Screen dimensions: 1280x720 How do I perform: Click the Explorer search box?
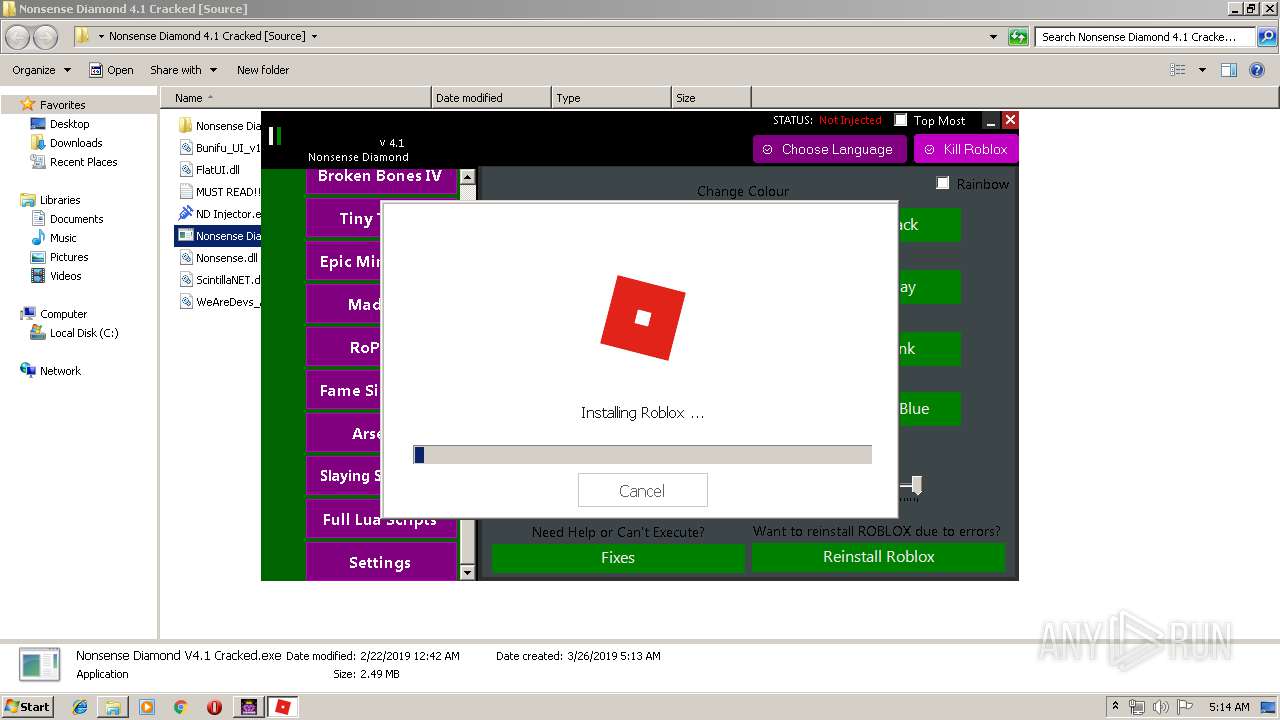click(x=1144, y=37)
